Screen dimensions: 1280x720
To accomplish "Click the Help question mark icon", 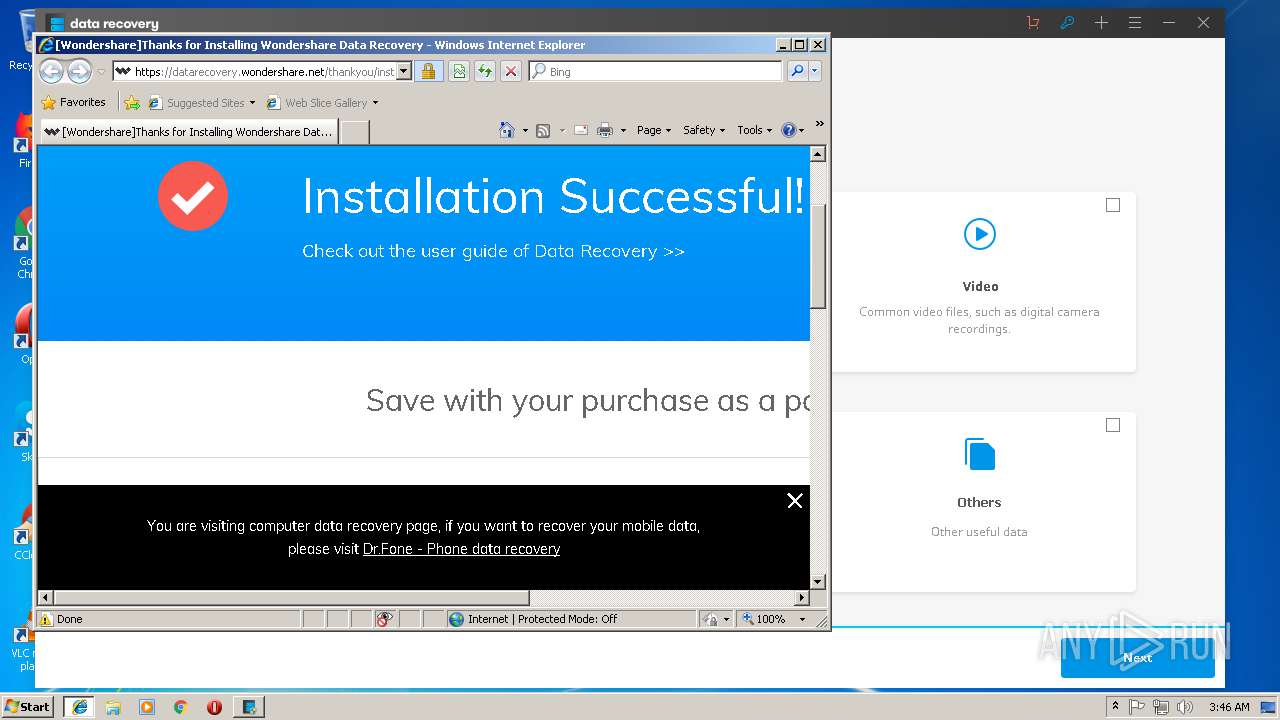I will (x=788, y=130).
